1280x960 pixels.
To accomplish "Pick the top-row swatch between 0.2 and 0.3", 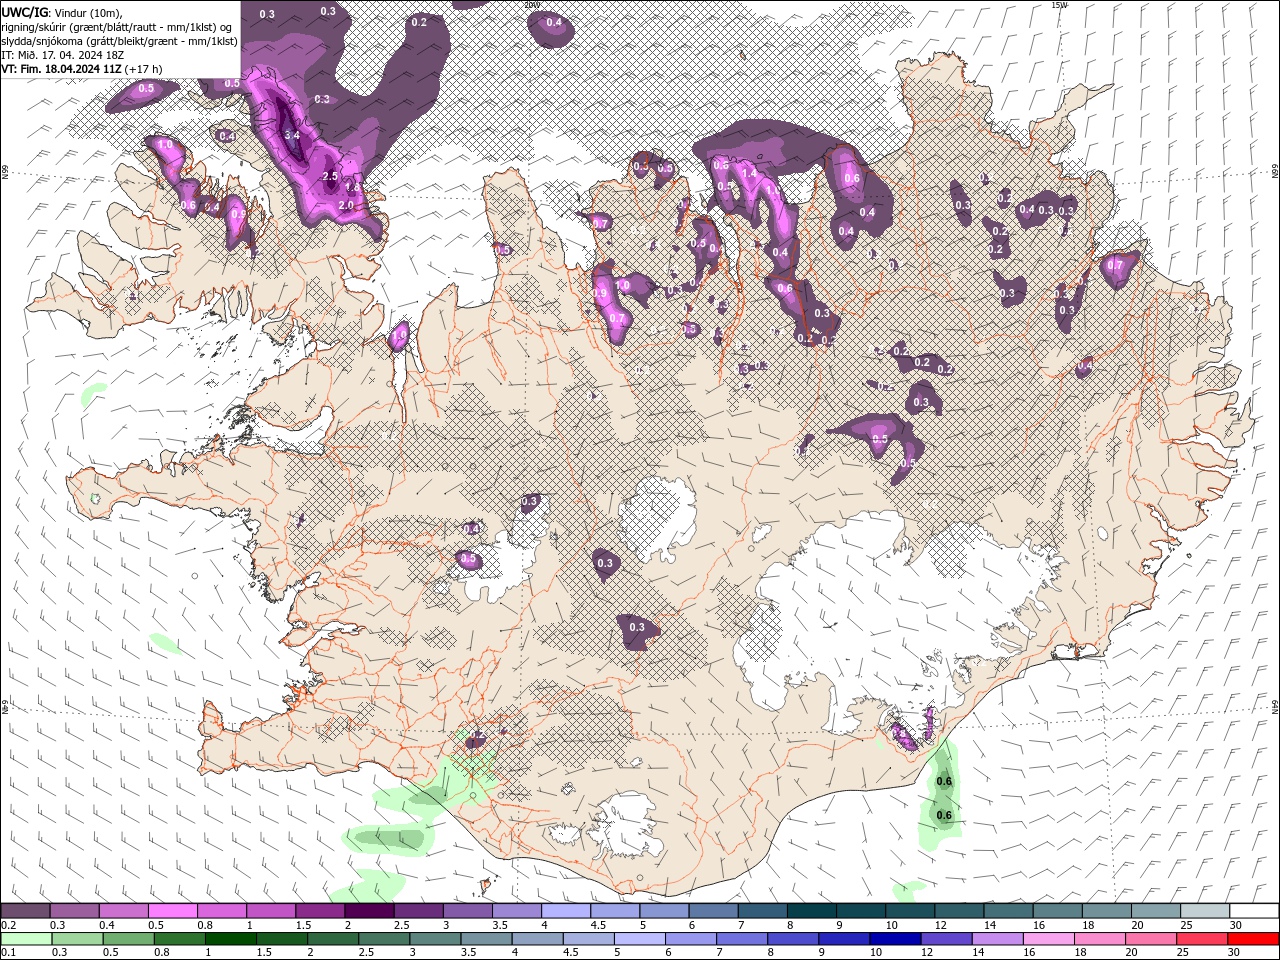I will (x=27, y=911).
